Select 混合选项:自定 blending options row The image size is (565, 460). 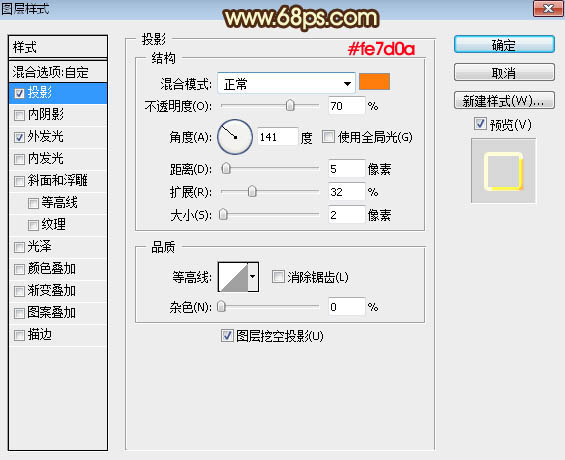click(58, 72)
